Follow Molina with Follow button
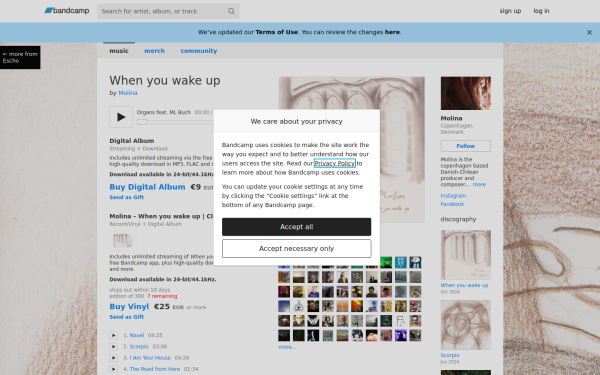This screenshot has height=375, width=600. [x=466, y=146]
